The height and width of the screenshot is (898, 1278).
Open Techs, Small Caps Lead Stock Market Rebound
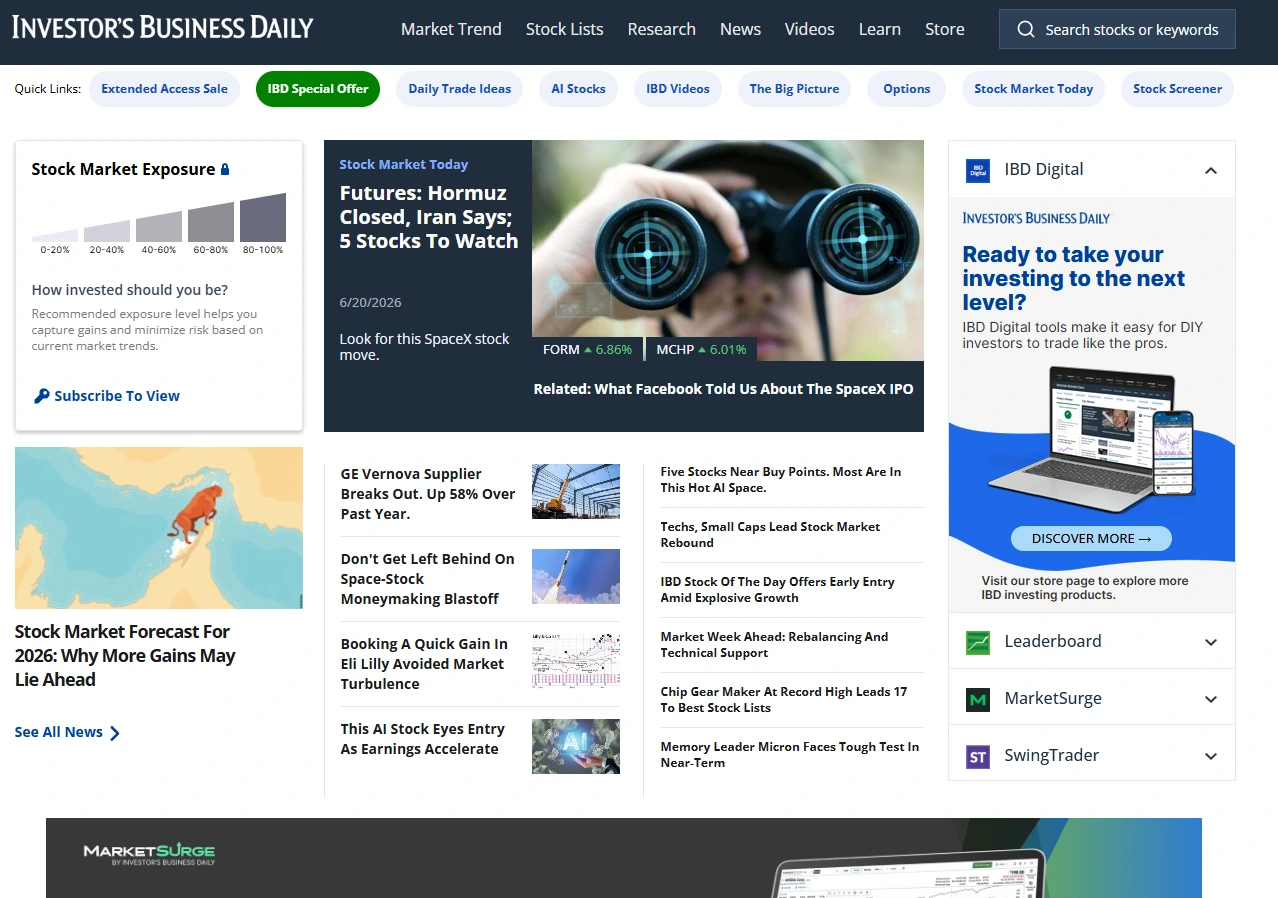(771, 535)
